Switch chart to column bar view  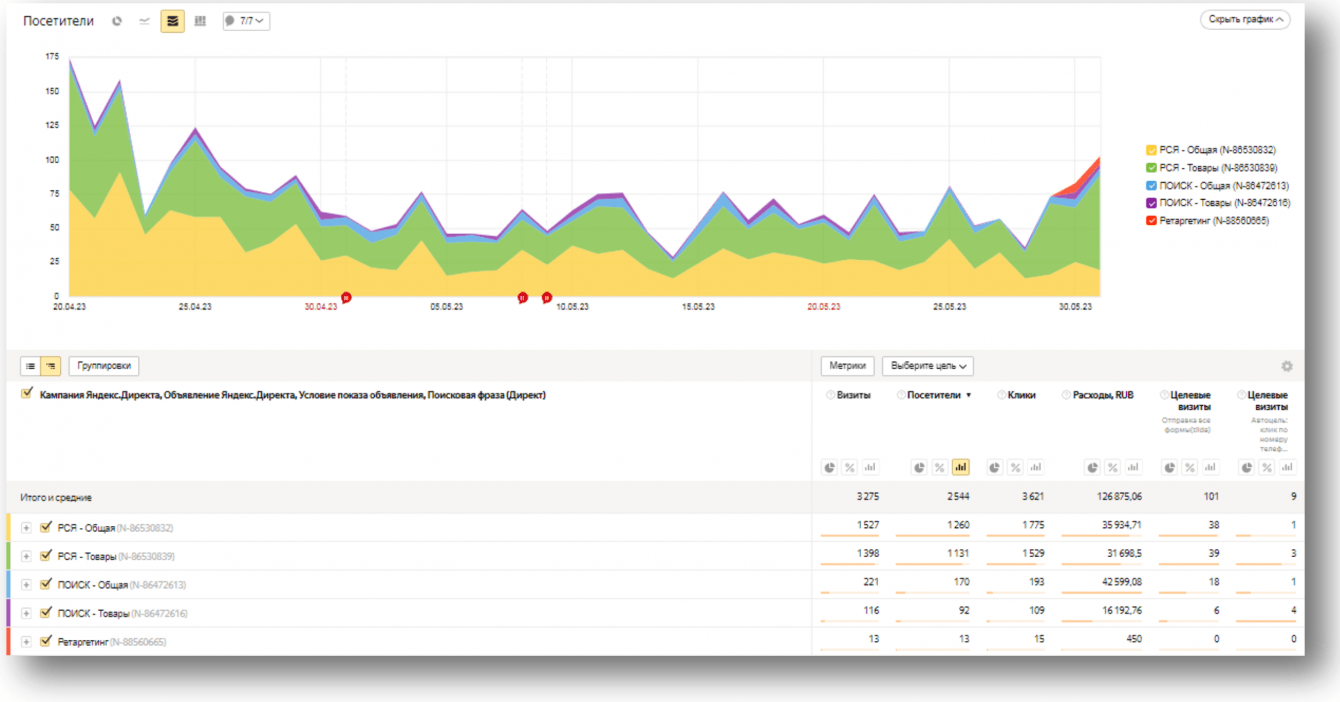pos(200,21)
